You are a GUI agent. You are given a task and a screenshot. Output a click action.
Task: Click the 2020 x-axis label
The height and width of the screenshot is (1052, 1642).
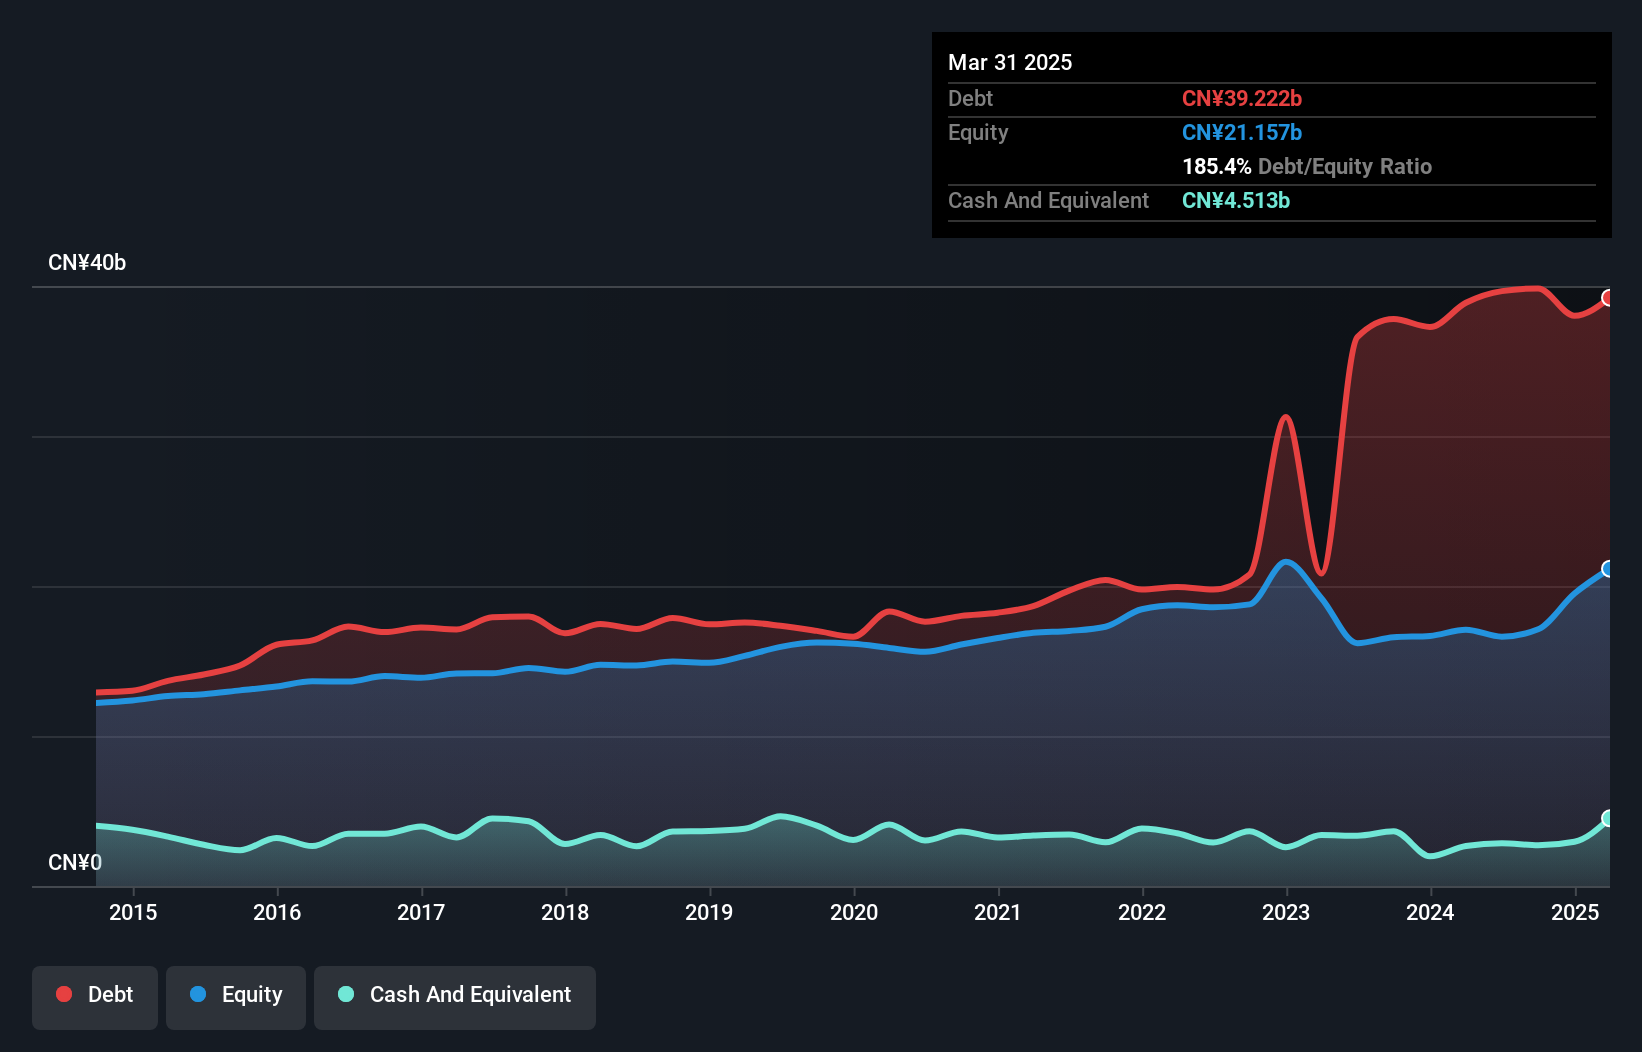[854, 912]
